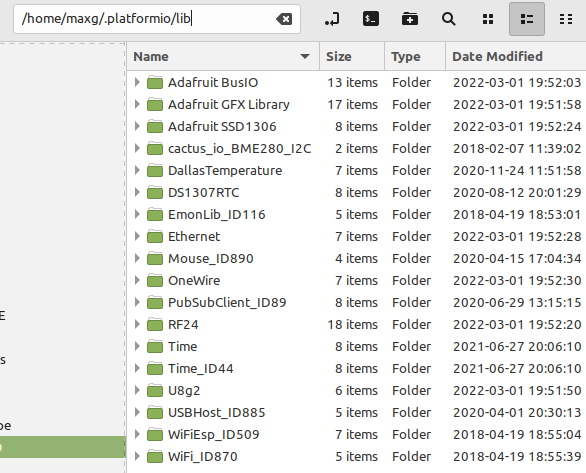Select the Adafruit SSD1306 folder icon

click(x=155, y=126)
